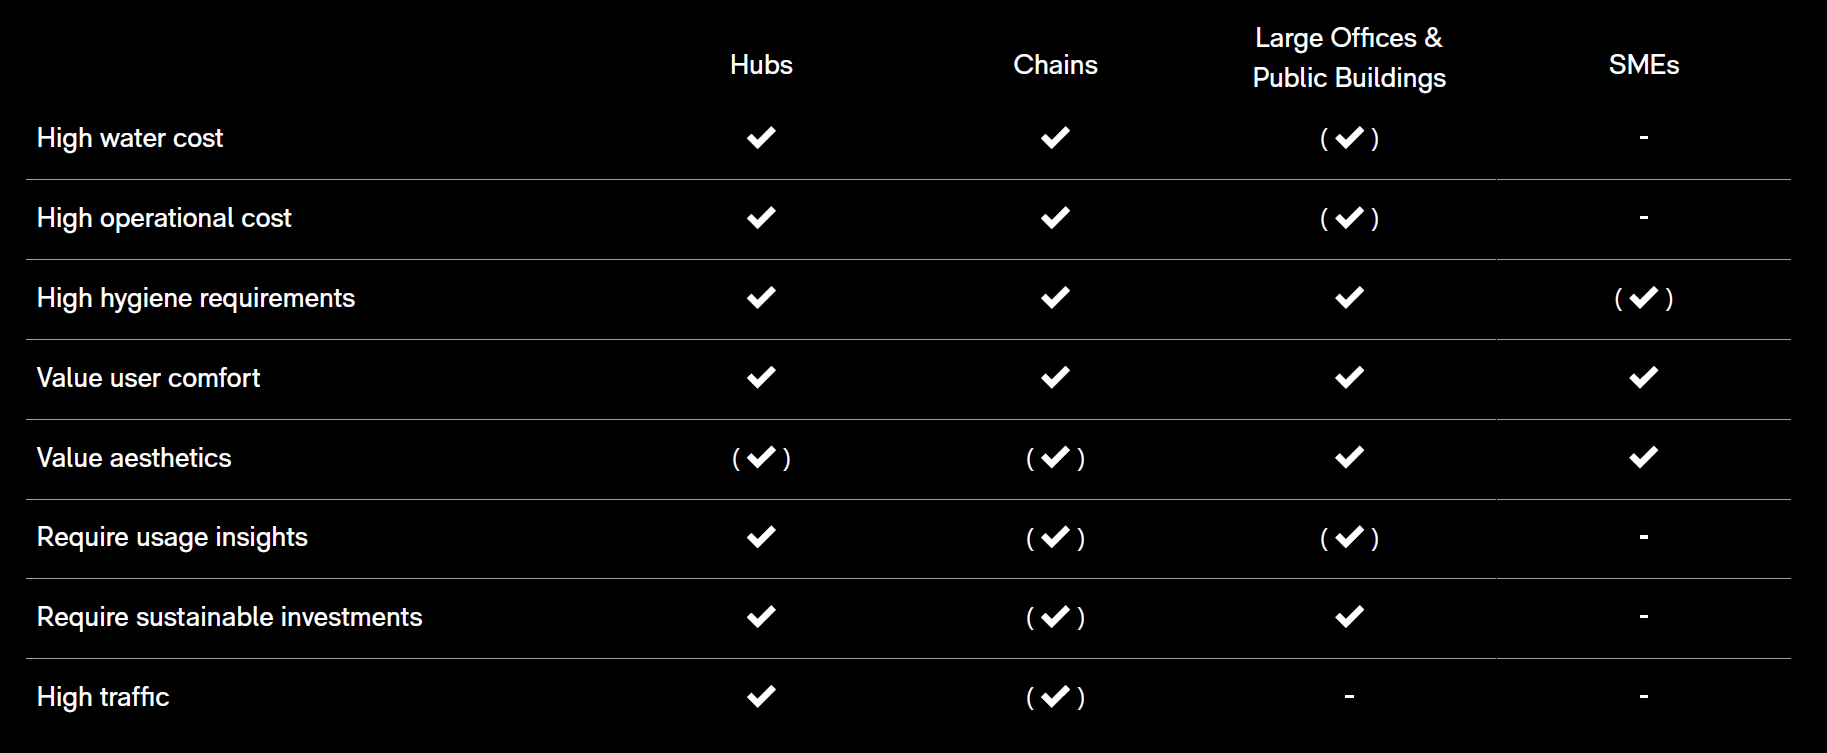Image resolution: width=1827 pixels, height=753 pixels.
Task: Click the Hubs column header
Action: pyautogui.click(x=761, y=65)
